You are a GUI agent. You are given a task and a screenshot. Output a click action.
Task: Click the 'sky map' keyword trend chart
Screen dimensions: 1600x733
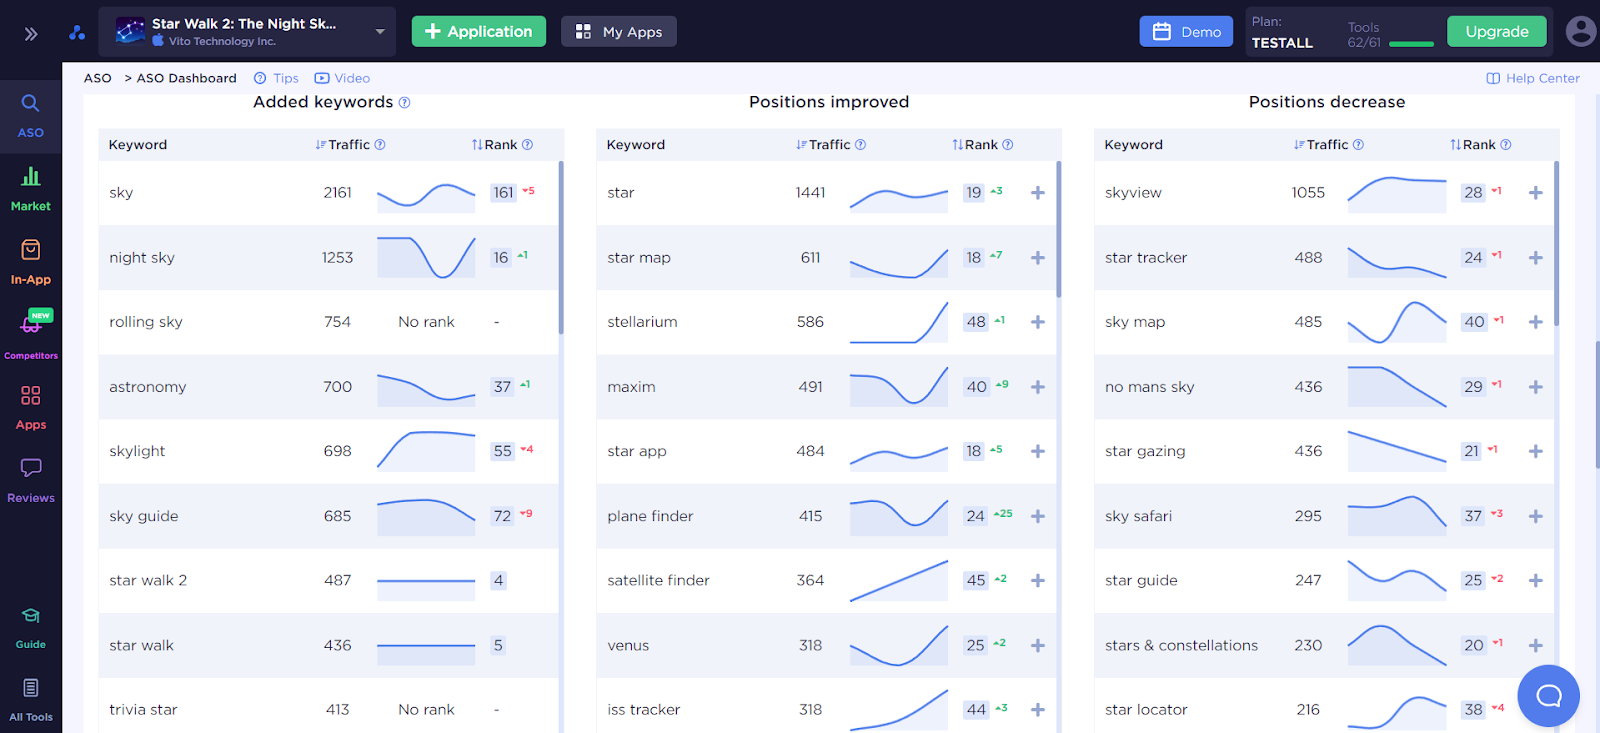click(x=1397, y=322)
